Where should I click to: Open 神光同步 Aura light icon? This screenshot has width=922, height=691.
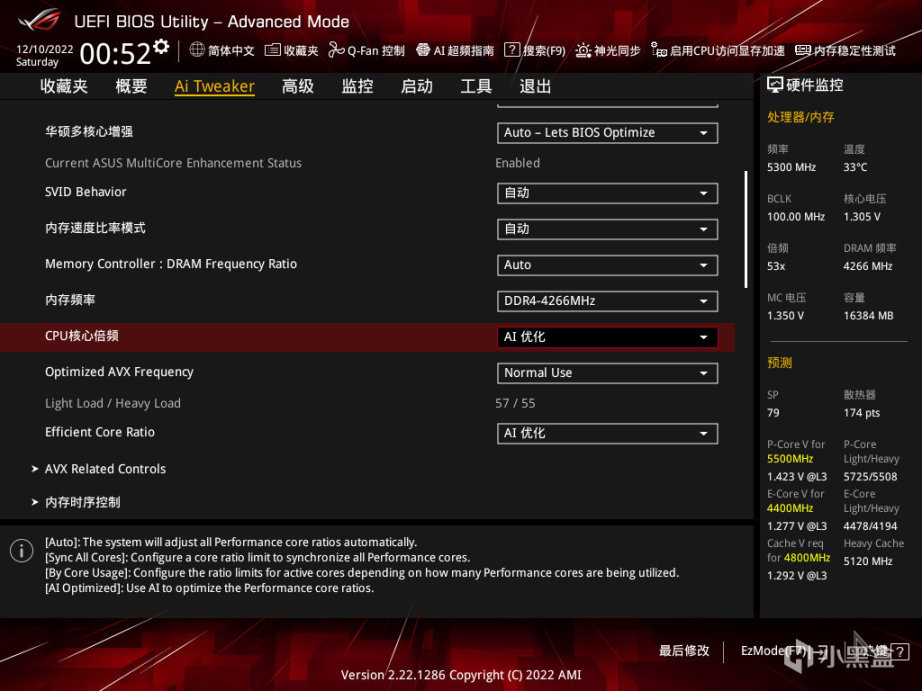[583, 50]
